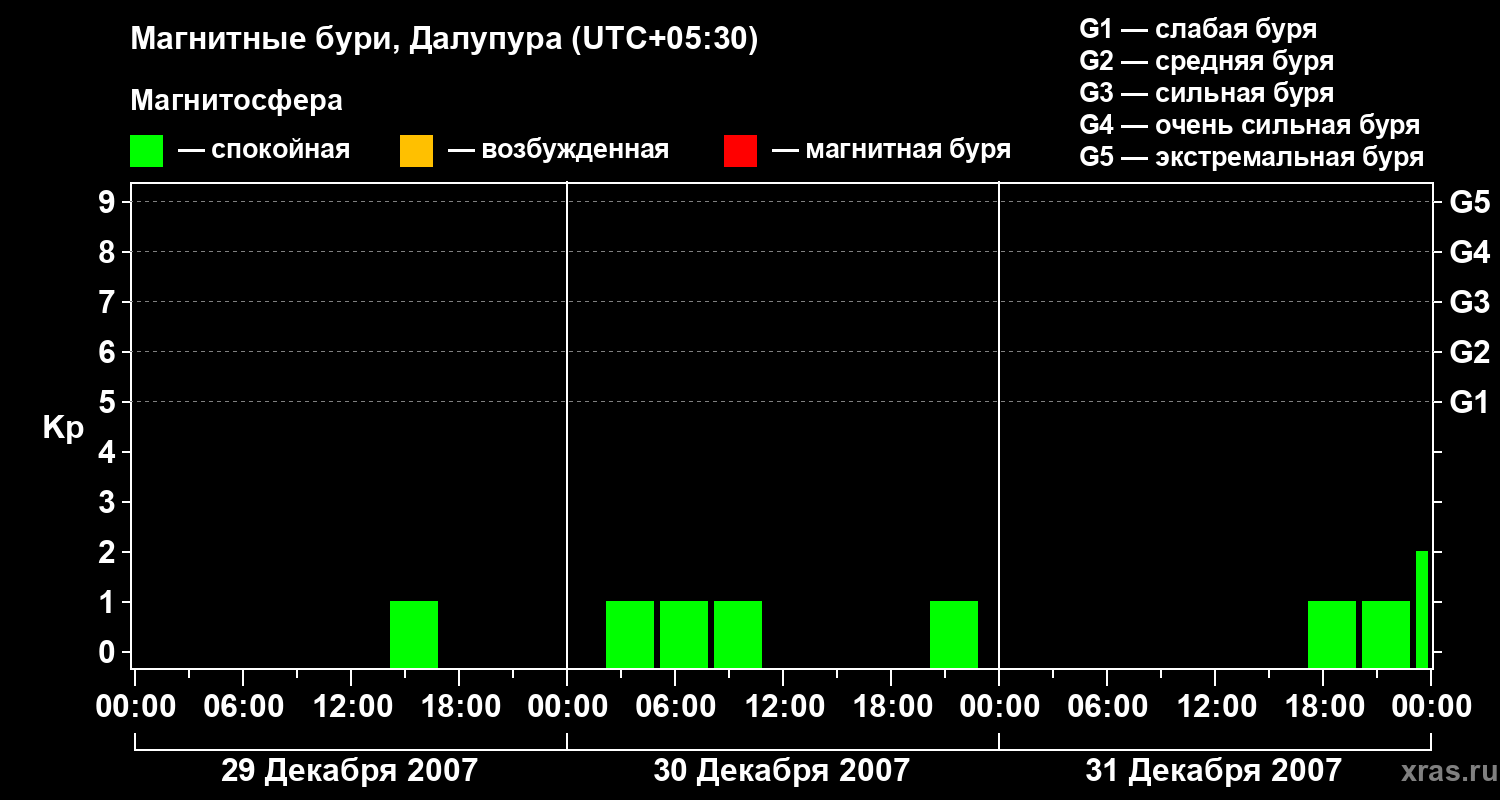Click the '30 Декабря 2007' date label
1500x800 pixels.
[782, 770]
